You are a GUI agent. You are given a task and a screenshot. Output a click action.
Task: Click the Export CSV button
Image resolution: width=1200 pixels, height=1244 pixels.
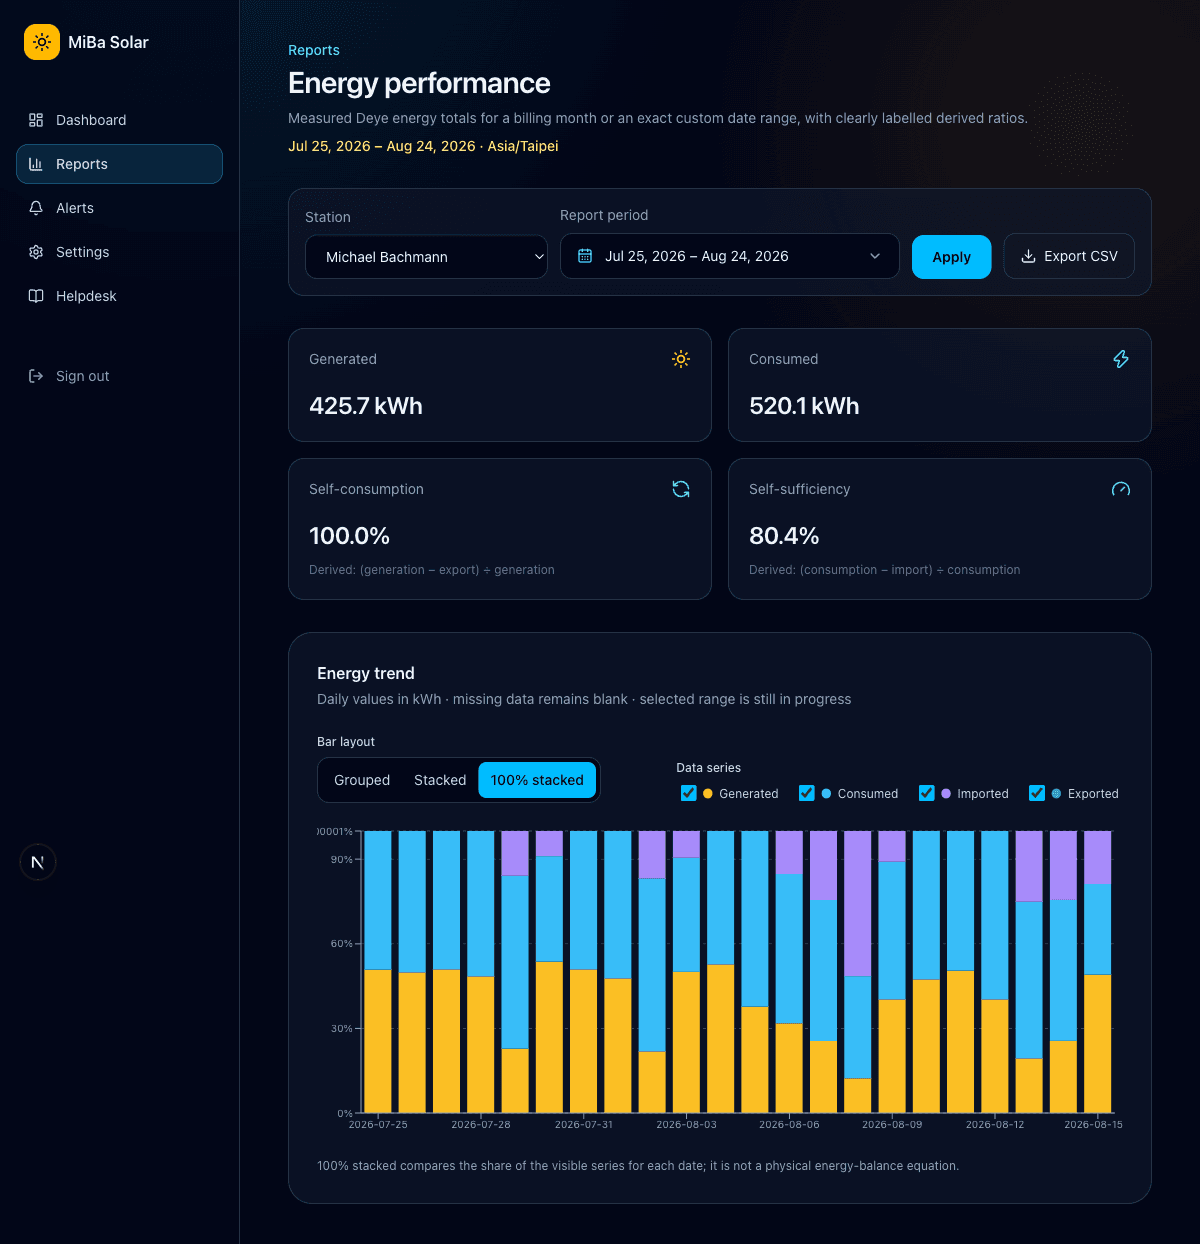1069,256
